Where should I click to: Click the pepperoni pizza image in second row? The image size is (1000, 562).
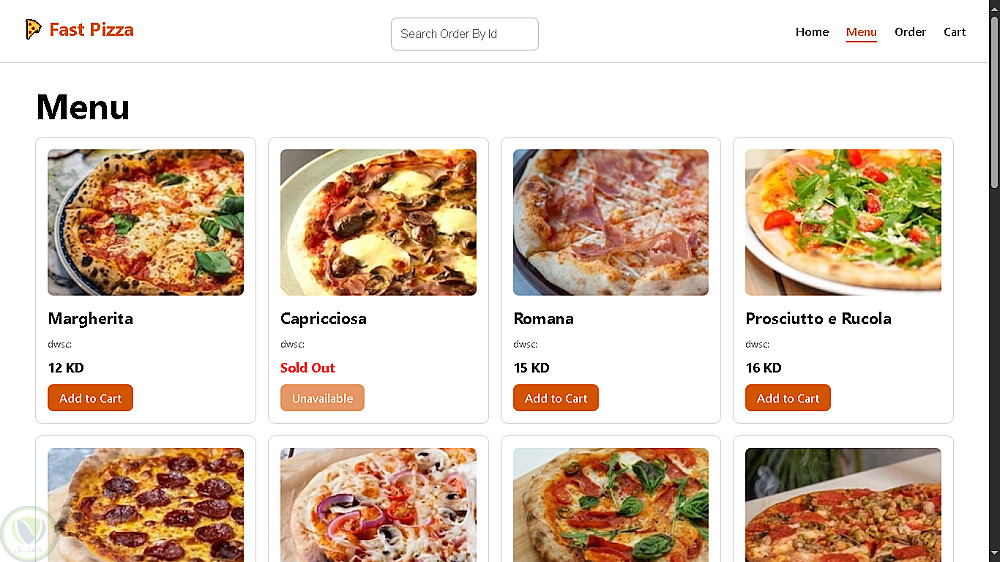146,504
